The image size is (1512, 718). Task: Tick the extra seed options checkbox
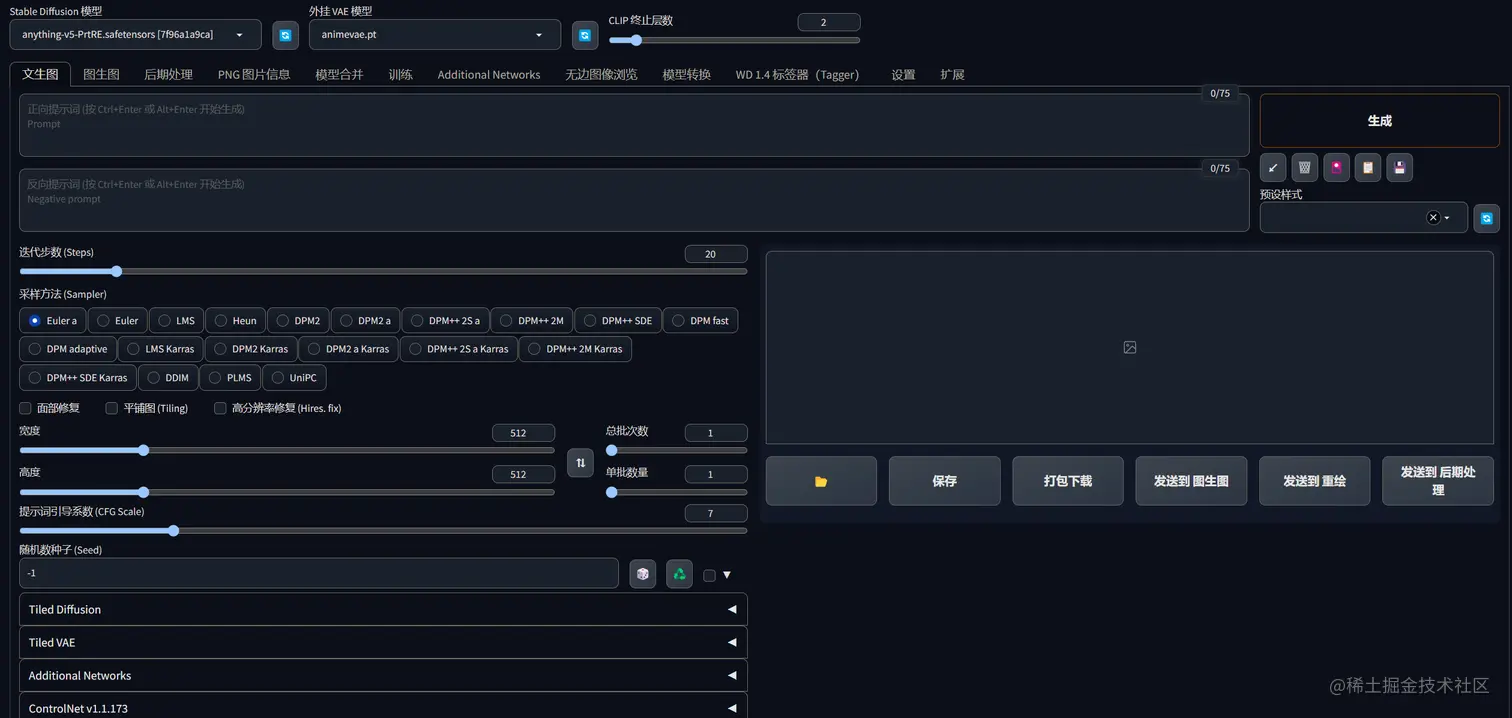tap(709, 575)
